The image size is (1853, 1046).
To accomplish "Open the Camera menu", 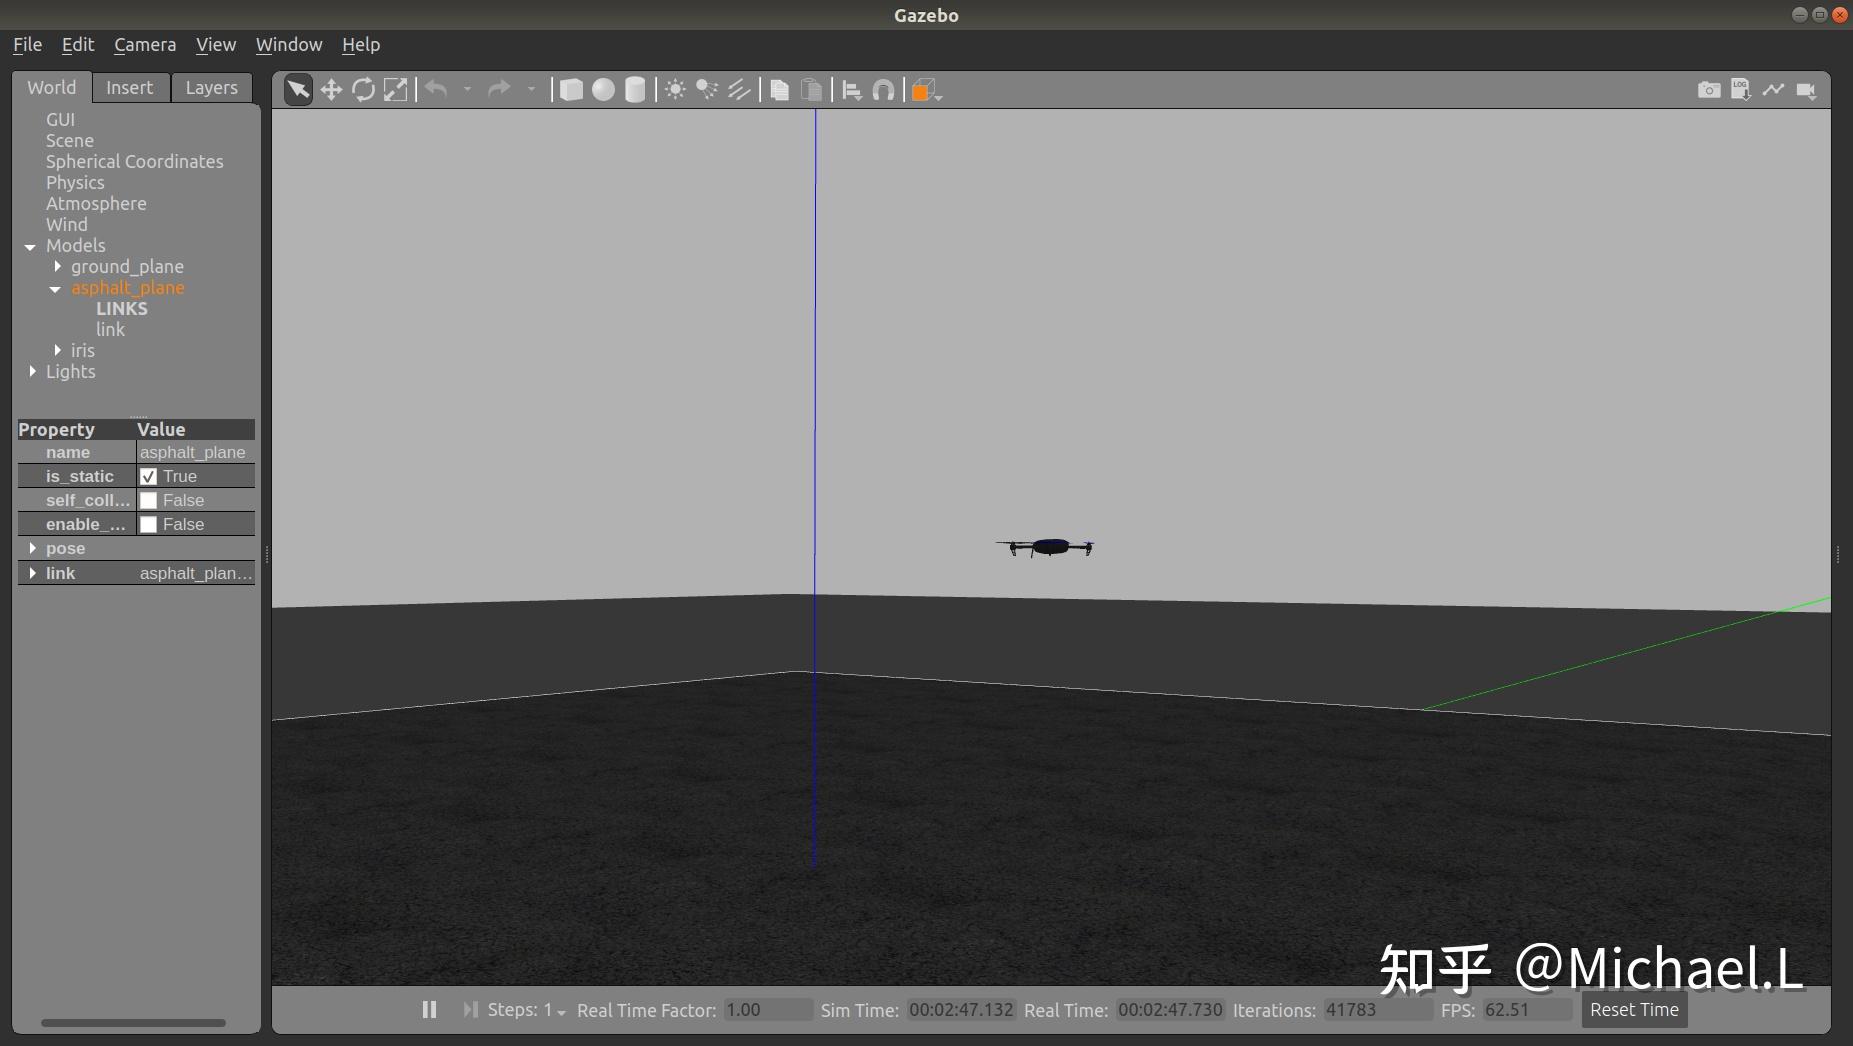I will pos(145,44).
